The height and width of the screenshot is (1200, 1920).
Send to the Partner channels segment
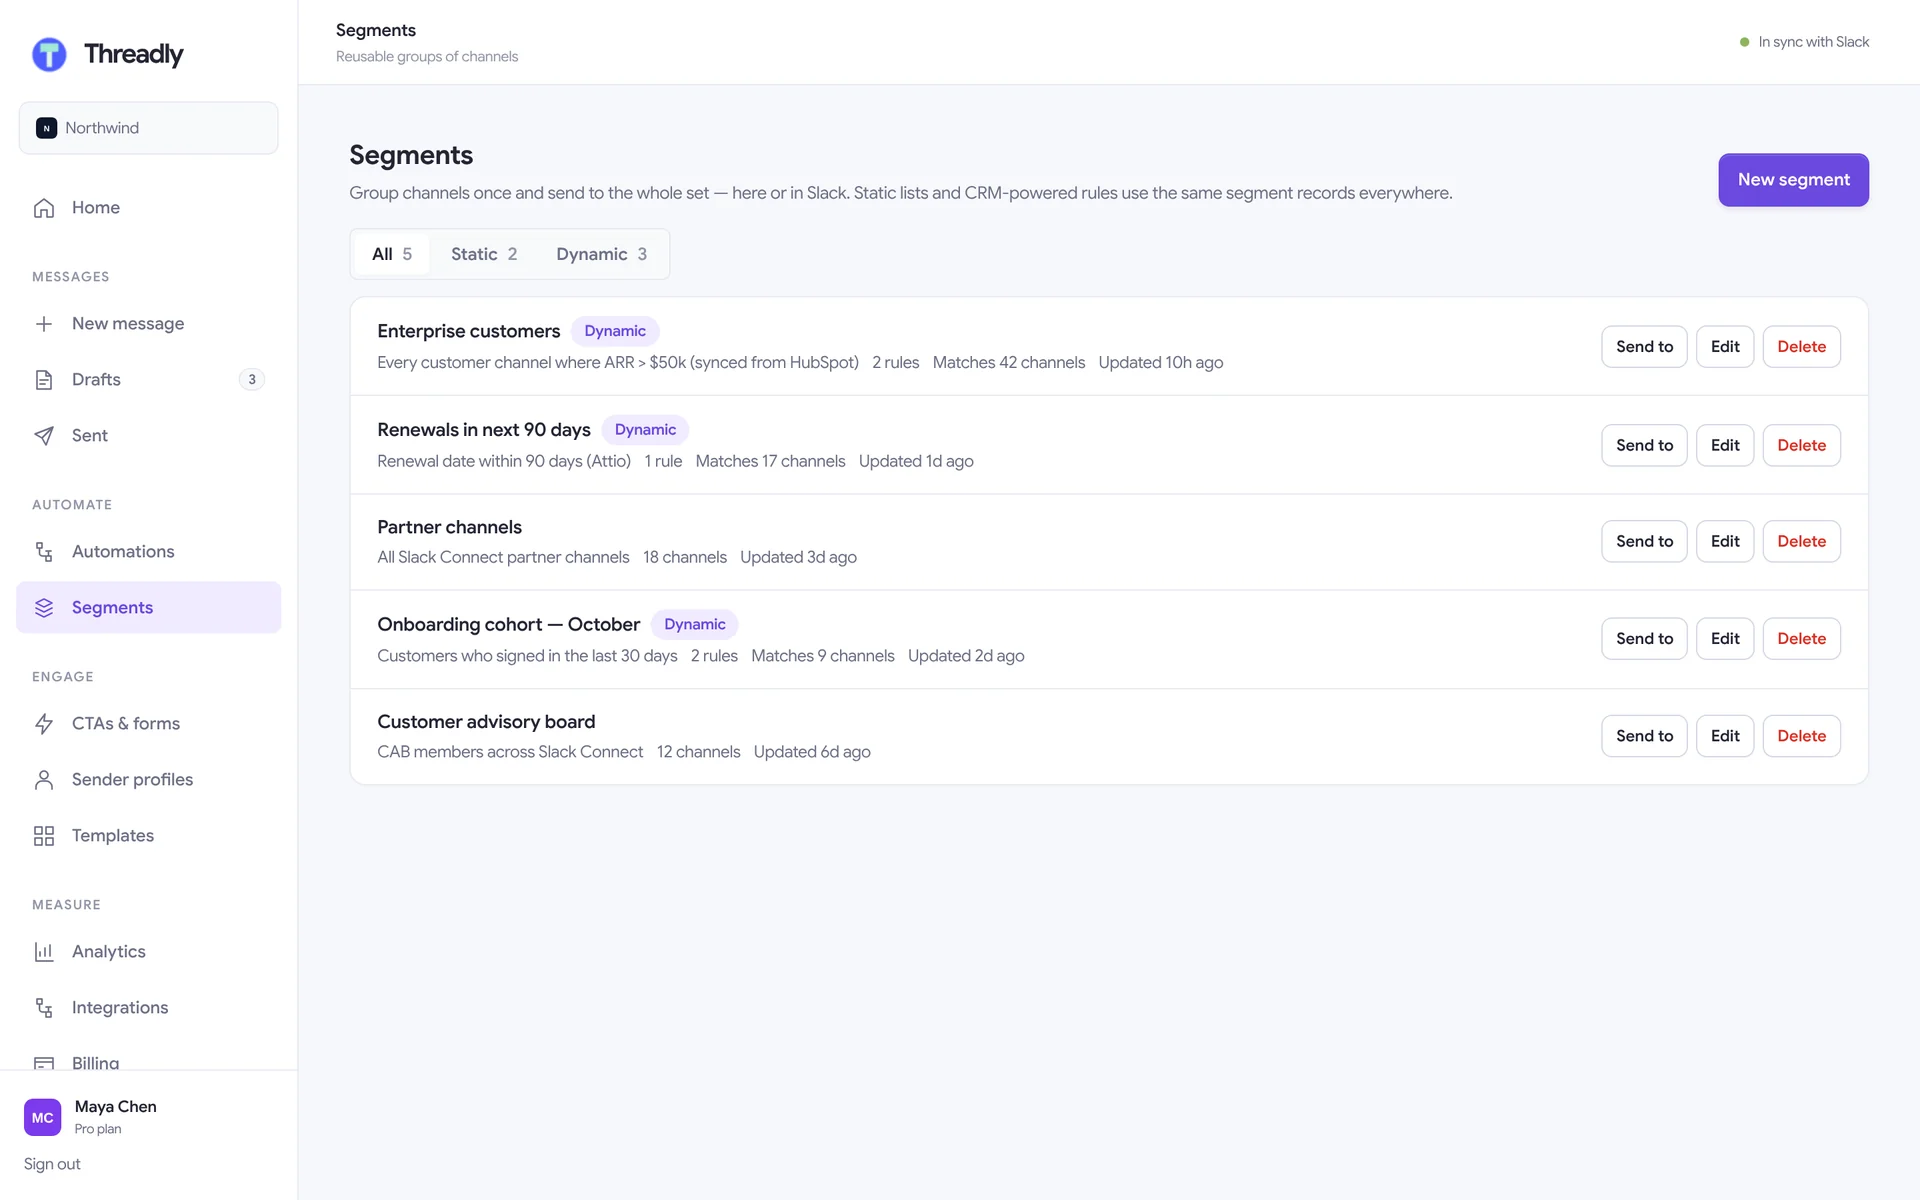[x=1644, y=541]
